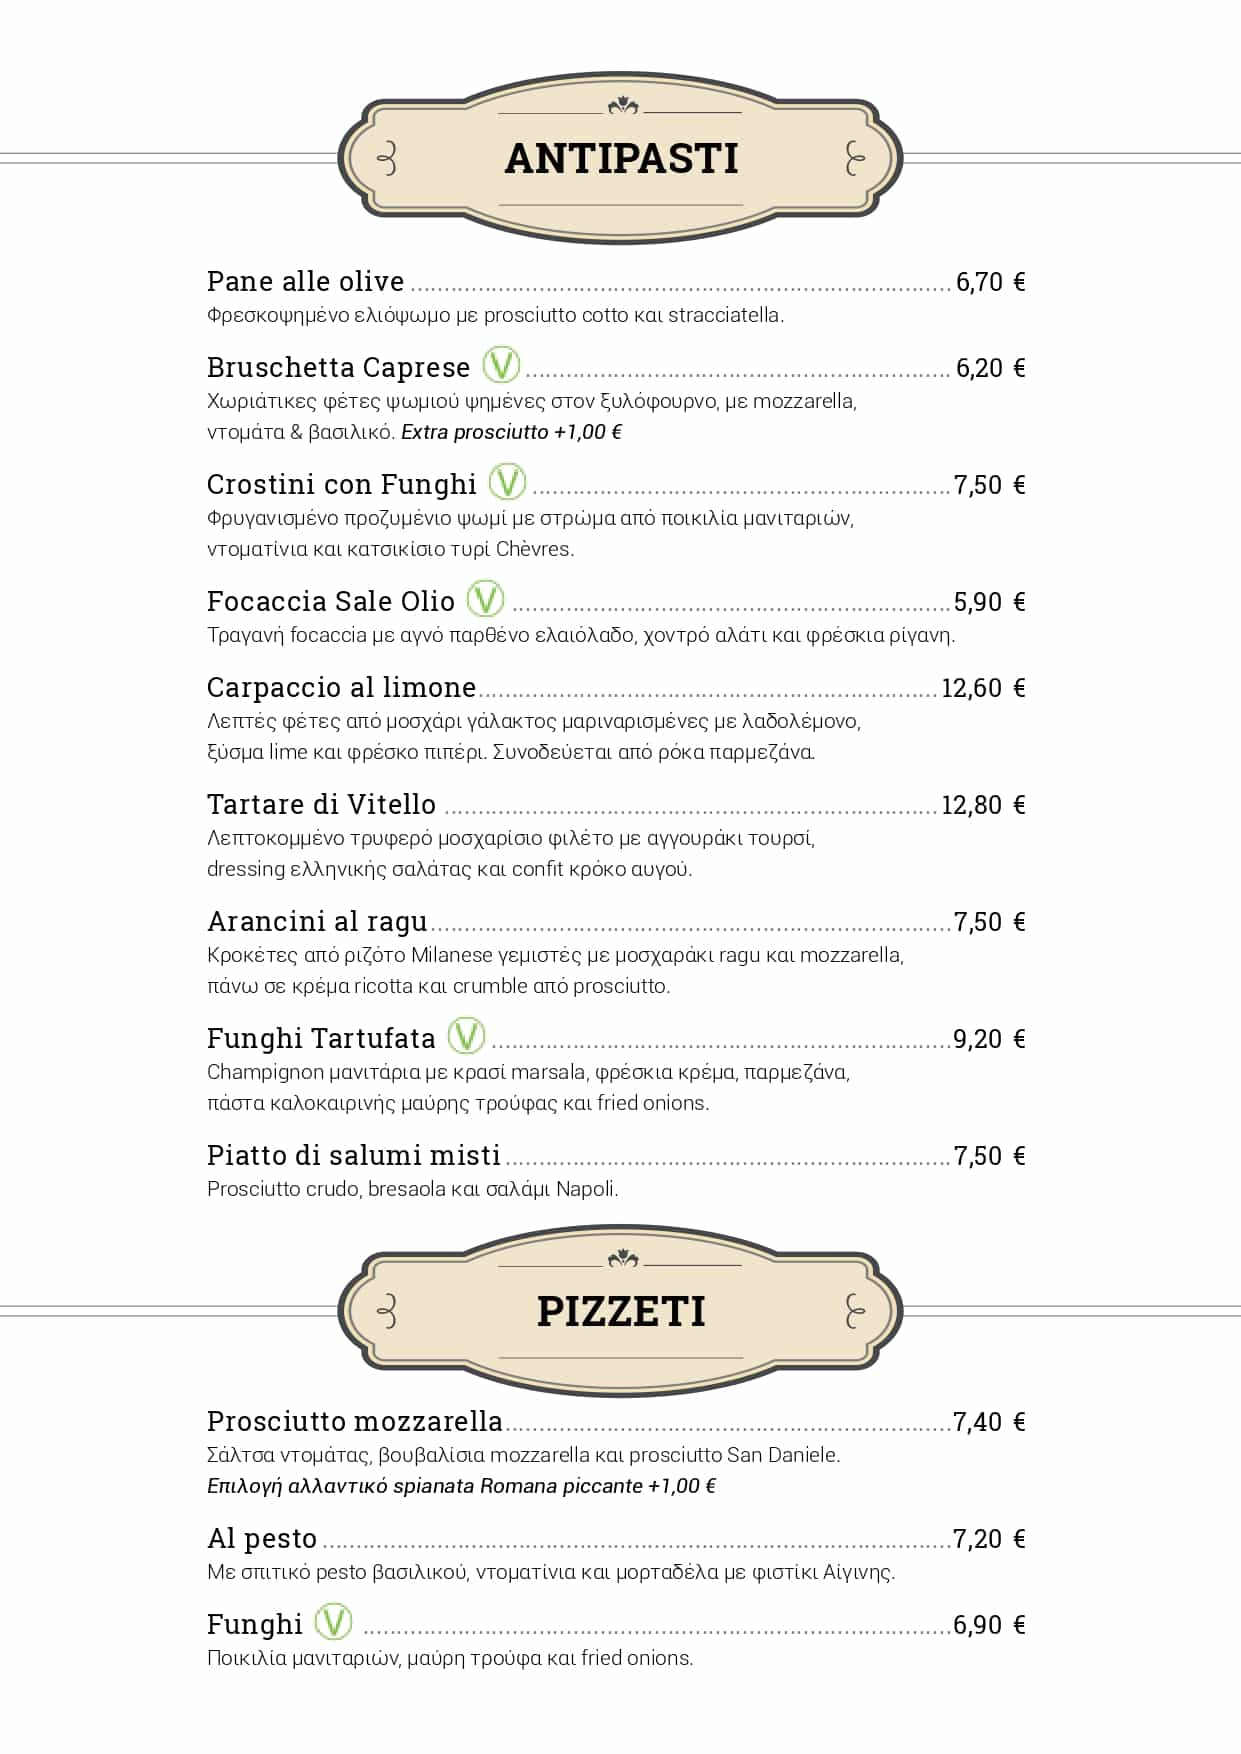This screenshot has height=1754, width=1241.
Task: Click the right swirl ornament in the PIZZETI banner
Action: [x=855, y=1311]
